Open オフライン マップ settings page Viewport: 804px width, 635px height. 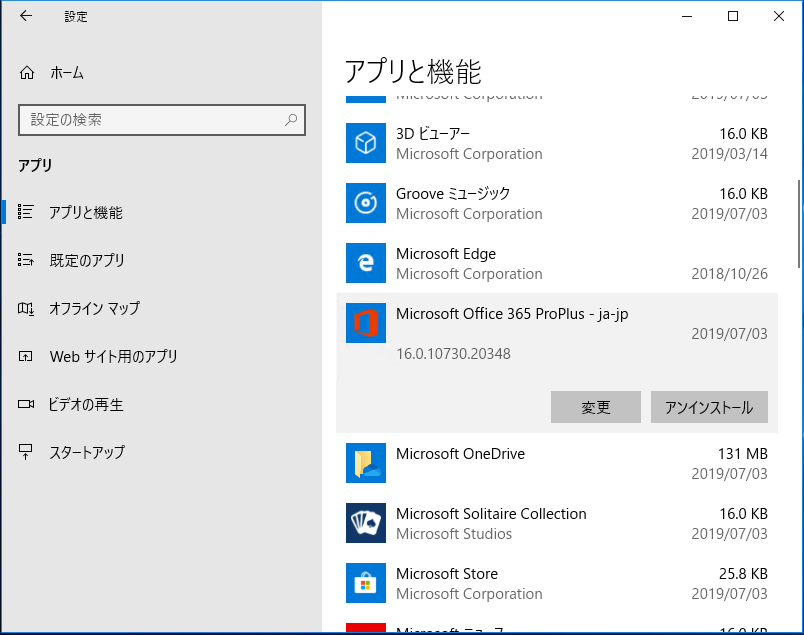click(x=94, y=308)
